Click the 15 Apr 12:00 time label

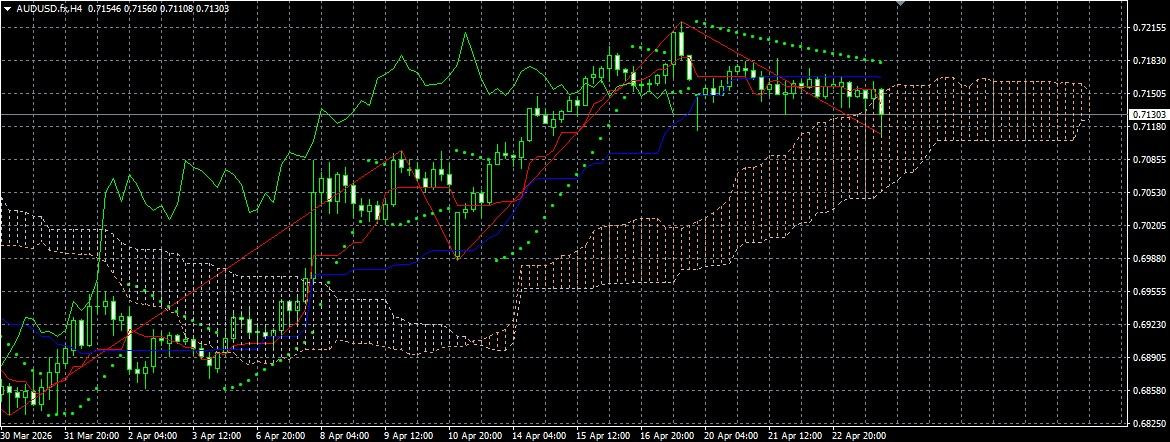(x=602, y=435)
